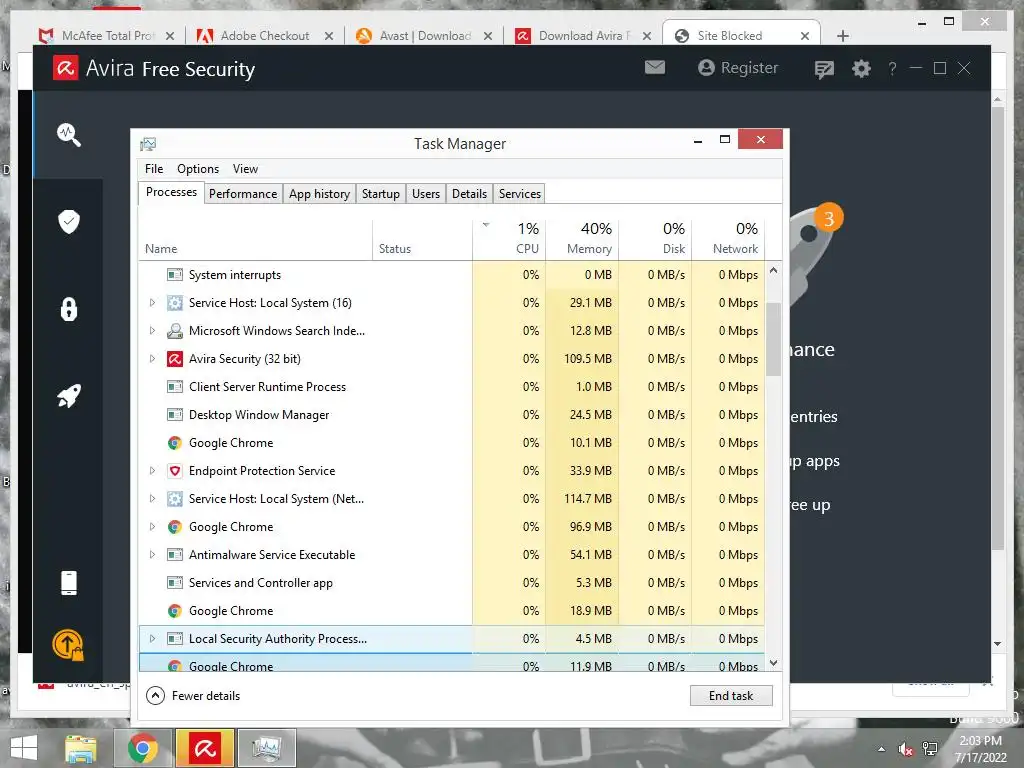Click the process list scroll down arrow

(774, 663)
